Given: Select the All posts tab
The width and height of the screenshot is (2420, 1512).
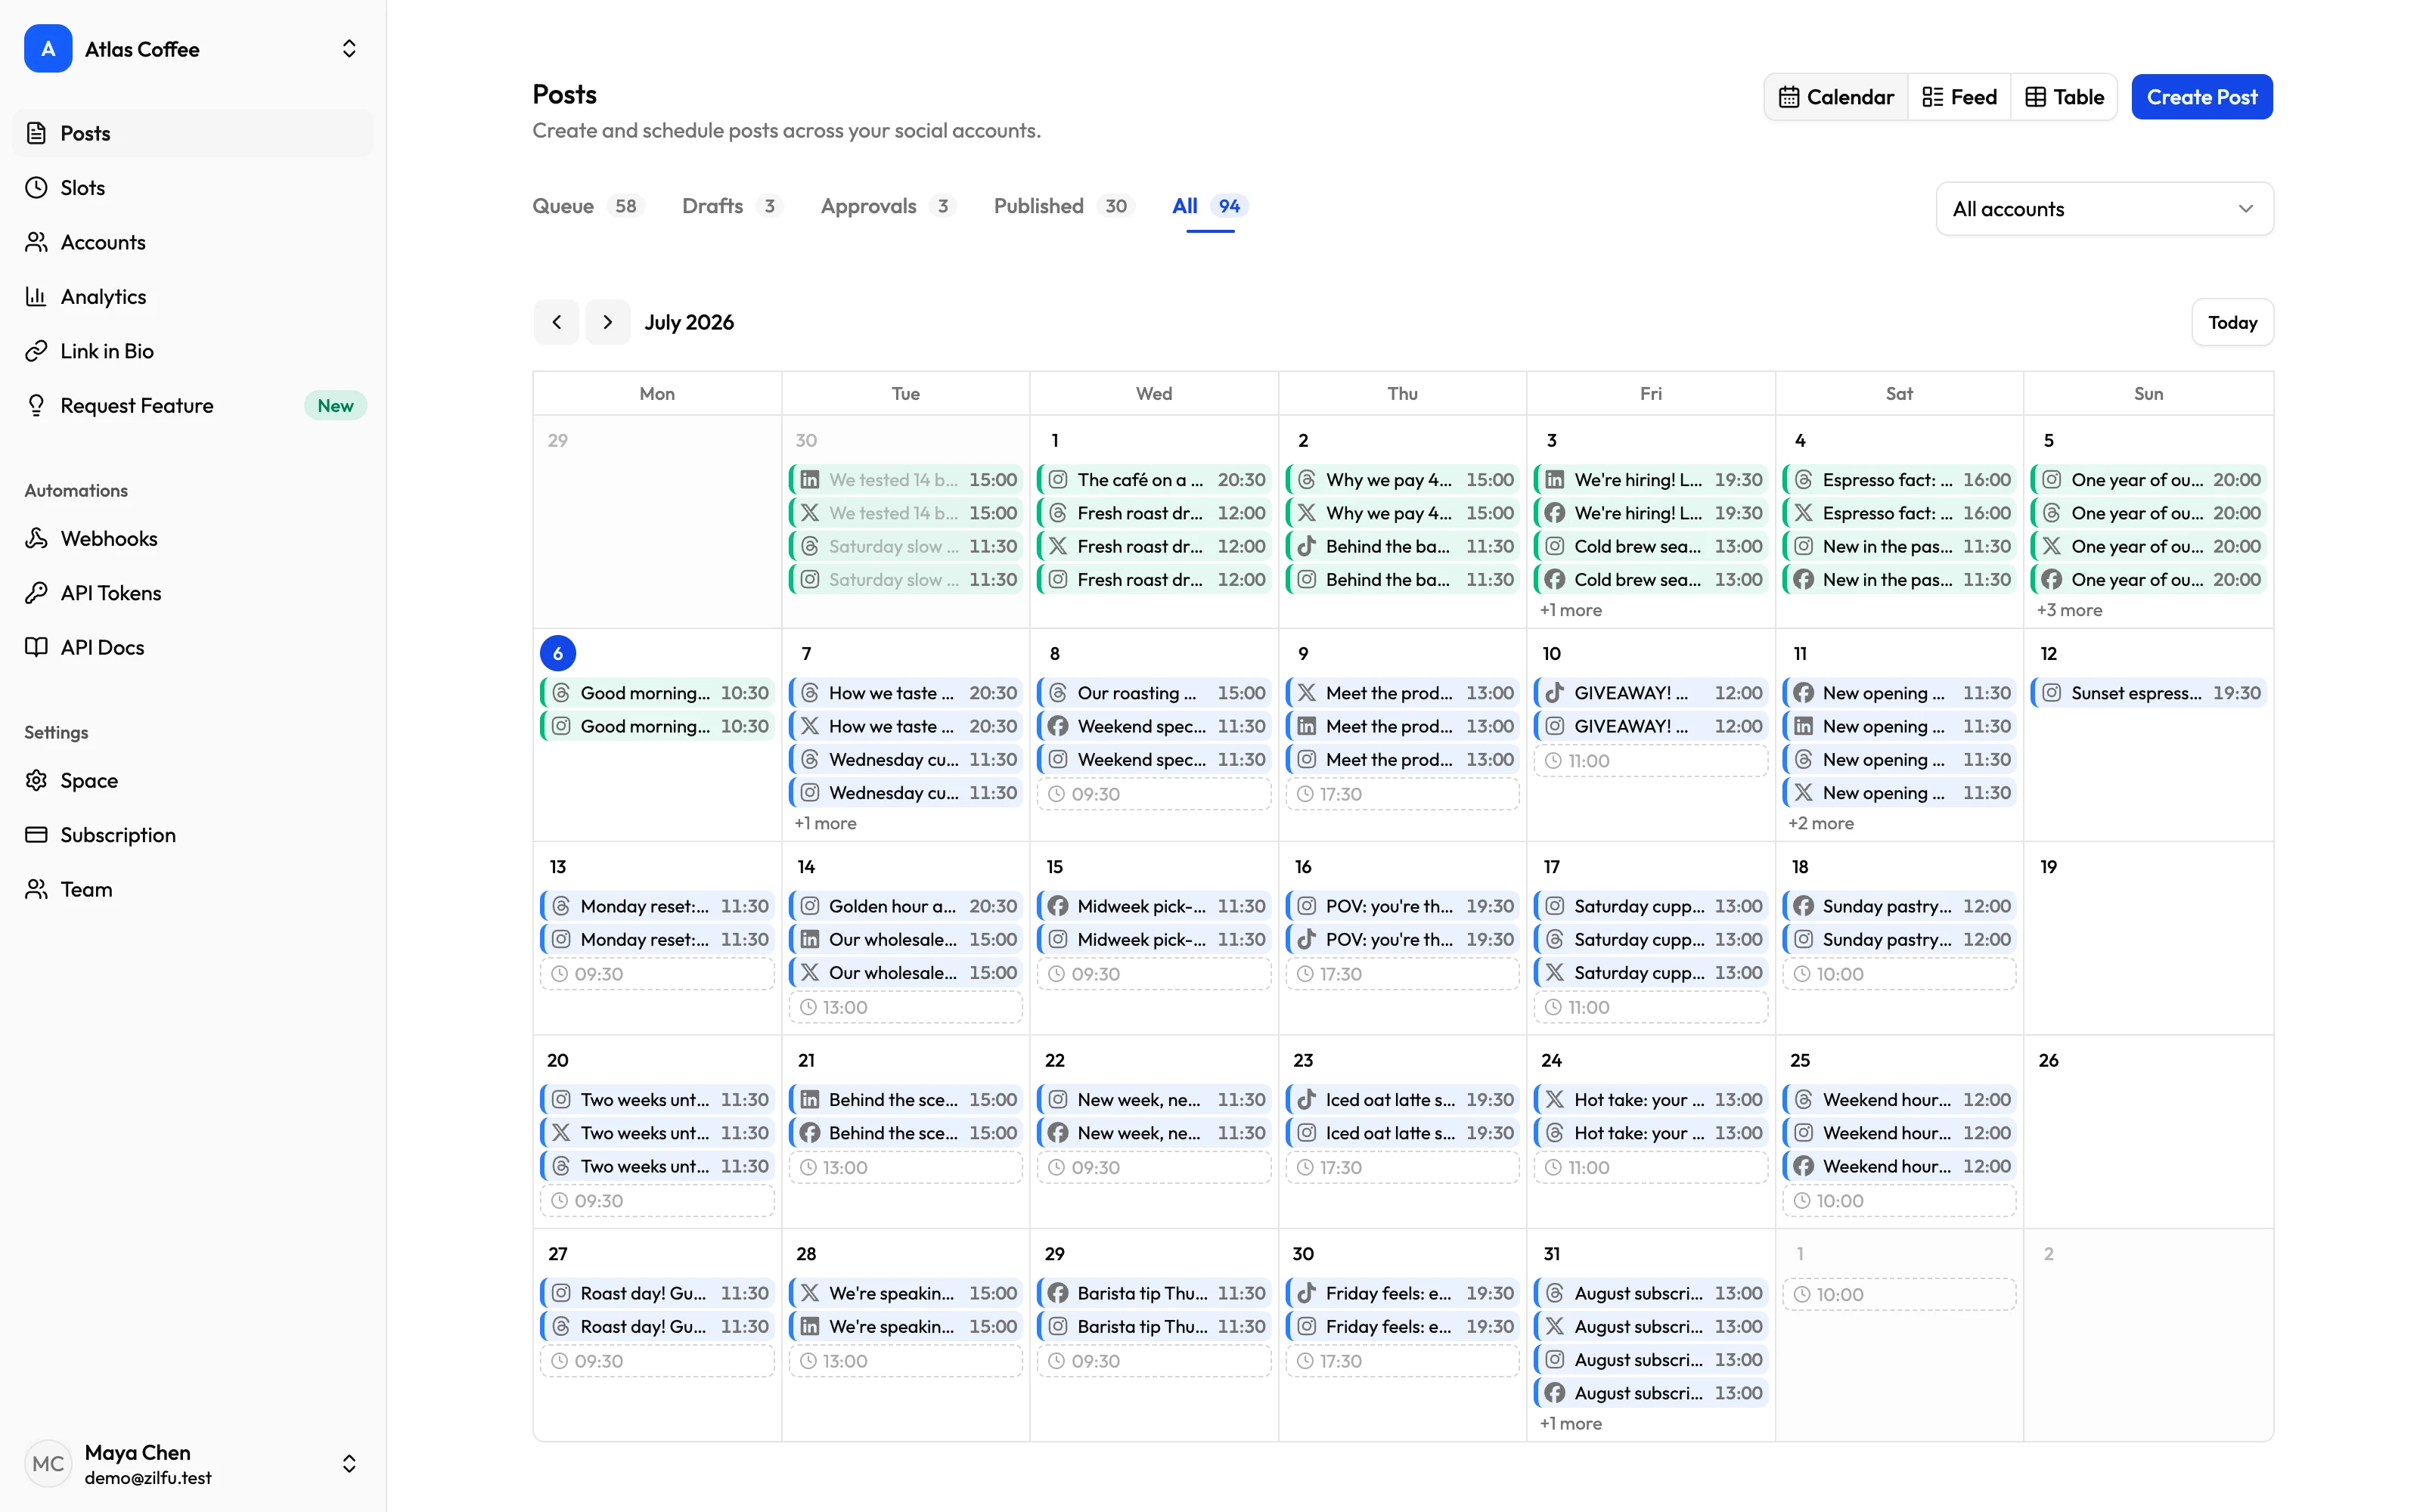Looking at the screenshot, I should pyautogui.click(x=1210, y=206).
